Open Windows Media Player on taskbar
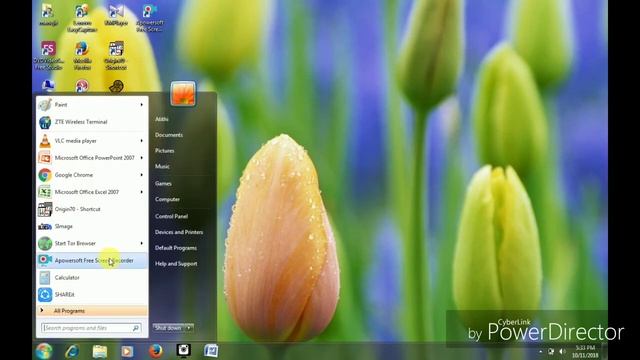 [x=127, y=351]
